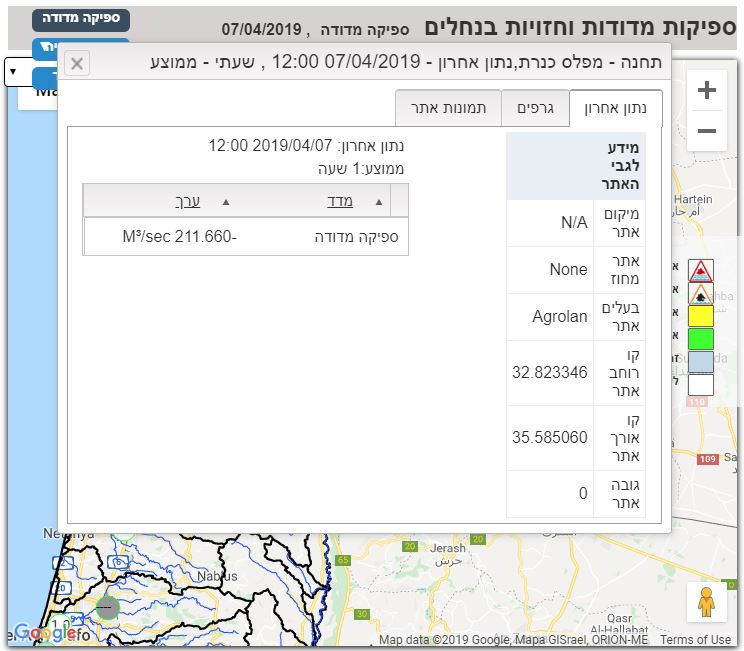Image resolution: width=744 pixels, height=651 pixels.
Task: Select the green legend swatch
Action: point(701,339)
